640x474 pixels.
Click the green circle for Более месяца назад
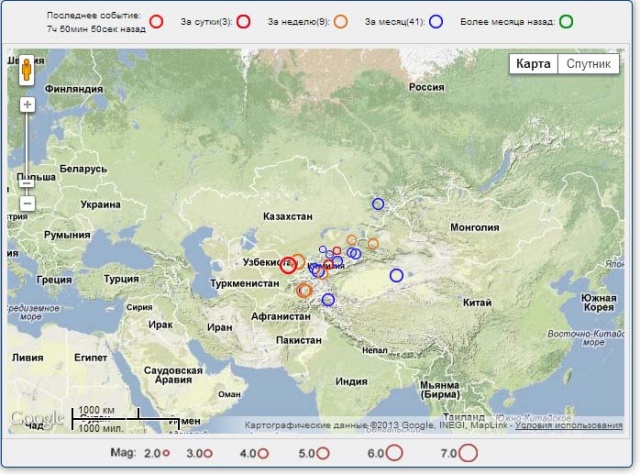click(x=566, y=21)
